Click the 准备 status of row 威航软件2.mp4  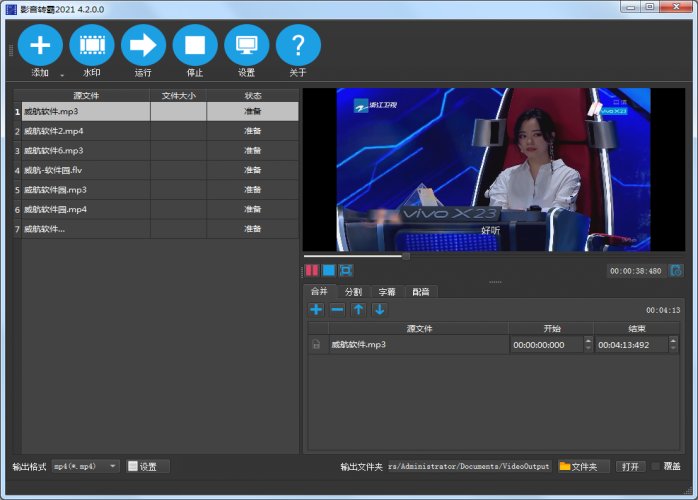[252, 131]
